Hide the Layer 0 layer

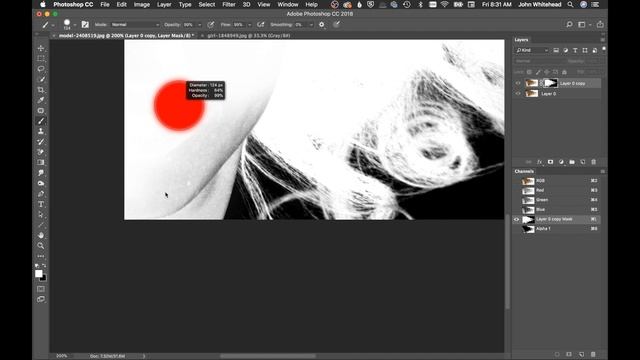tap(518, 93)
